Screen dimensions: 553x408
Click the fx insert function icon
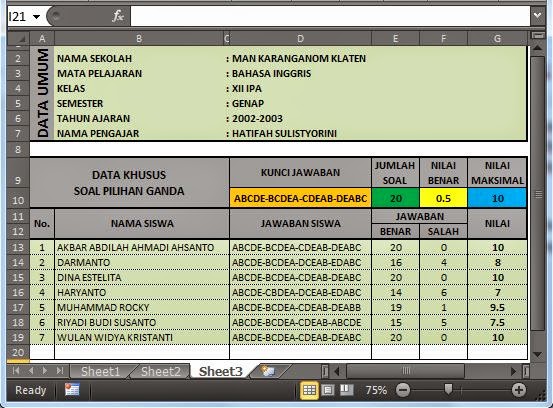118,16
